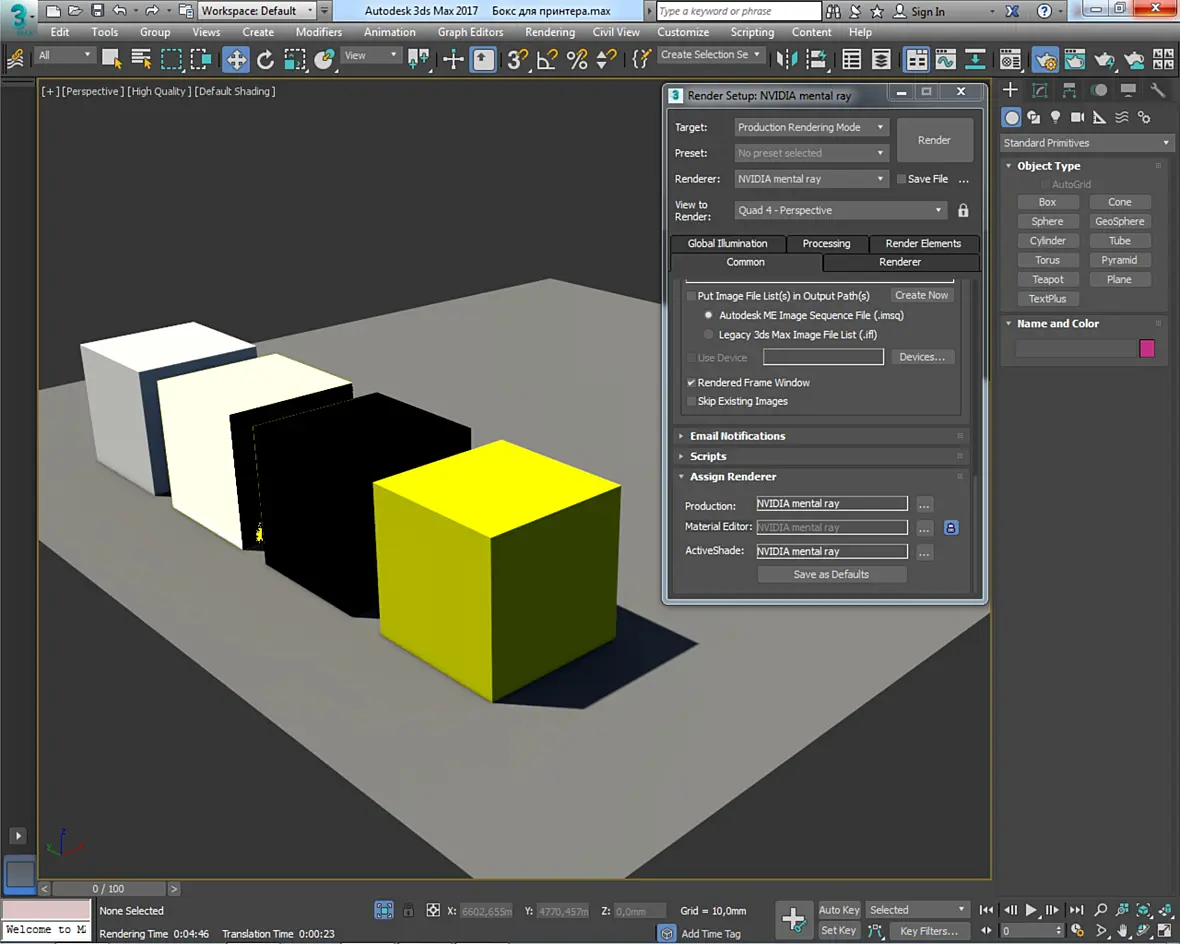Click Production renderer browse ... button

(925, 504)
